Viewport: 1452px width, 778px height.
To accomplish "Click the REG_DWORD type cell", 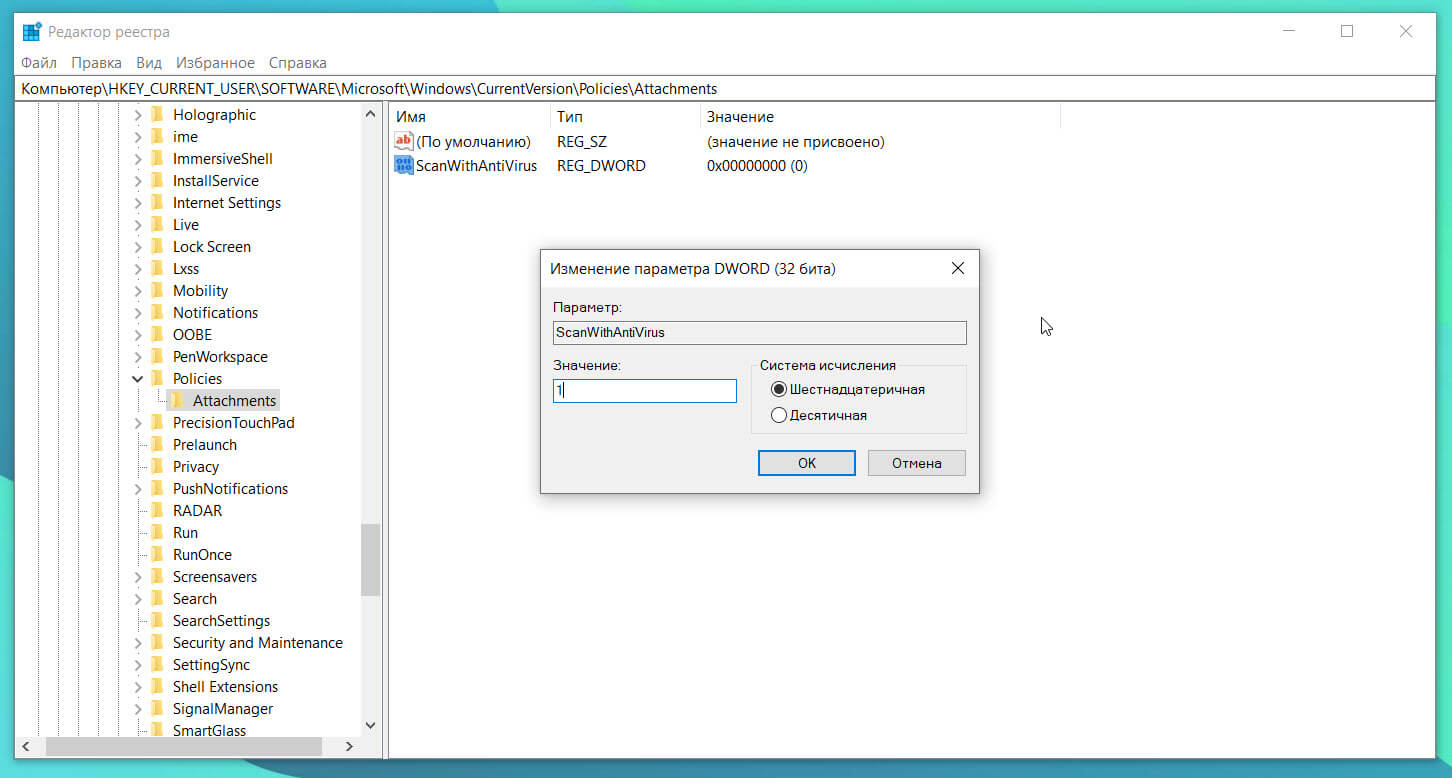I will 601,166.
